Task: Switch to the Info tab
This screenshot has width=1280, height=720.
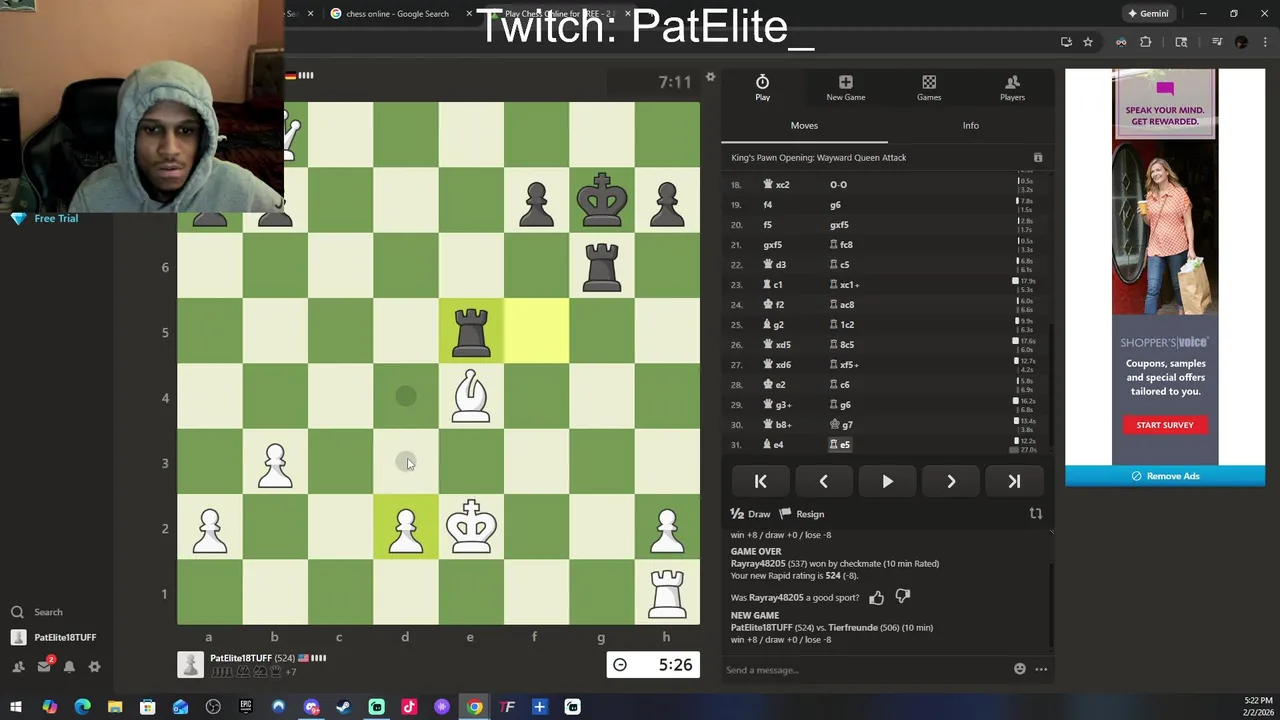Action: click(970, 125)
